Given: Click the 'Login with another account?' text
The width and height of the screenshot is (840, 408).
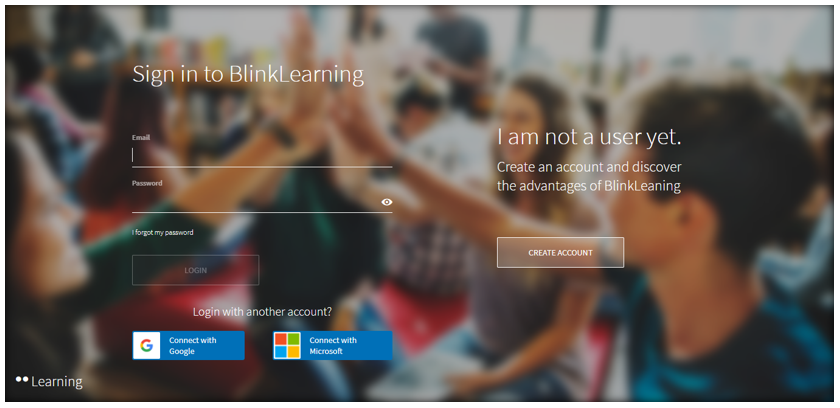Looking at the screenshot, I should (262, 311).
